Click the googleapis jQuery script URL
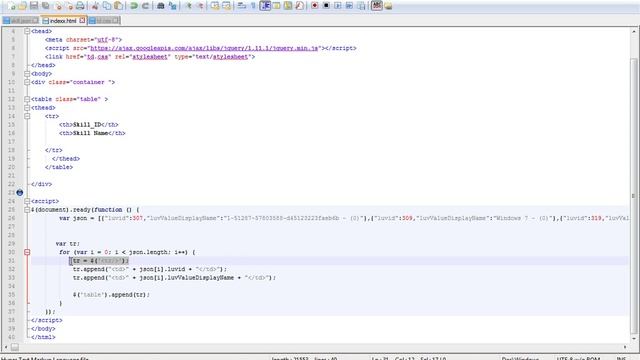The image size is (640, 360). pos(204,48)
